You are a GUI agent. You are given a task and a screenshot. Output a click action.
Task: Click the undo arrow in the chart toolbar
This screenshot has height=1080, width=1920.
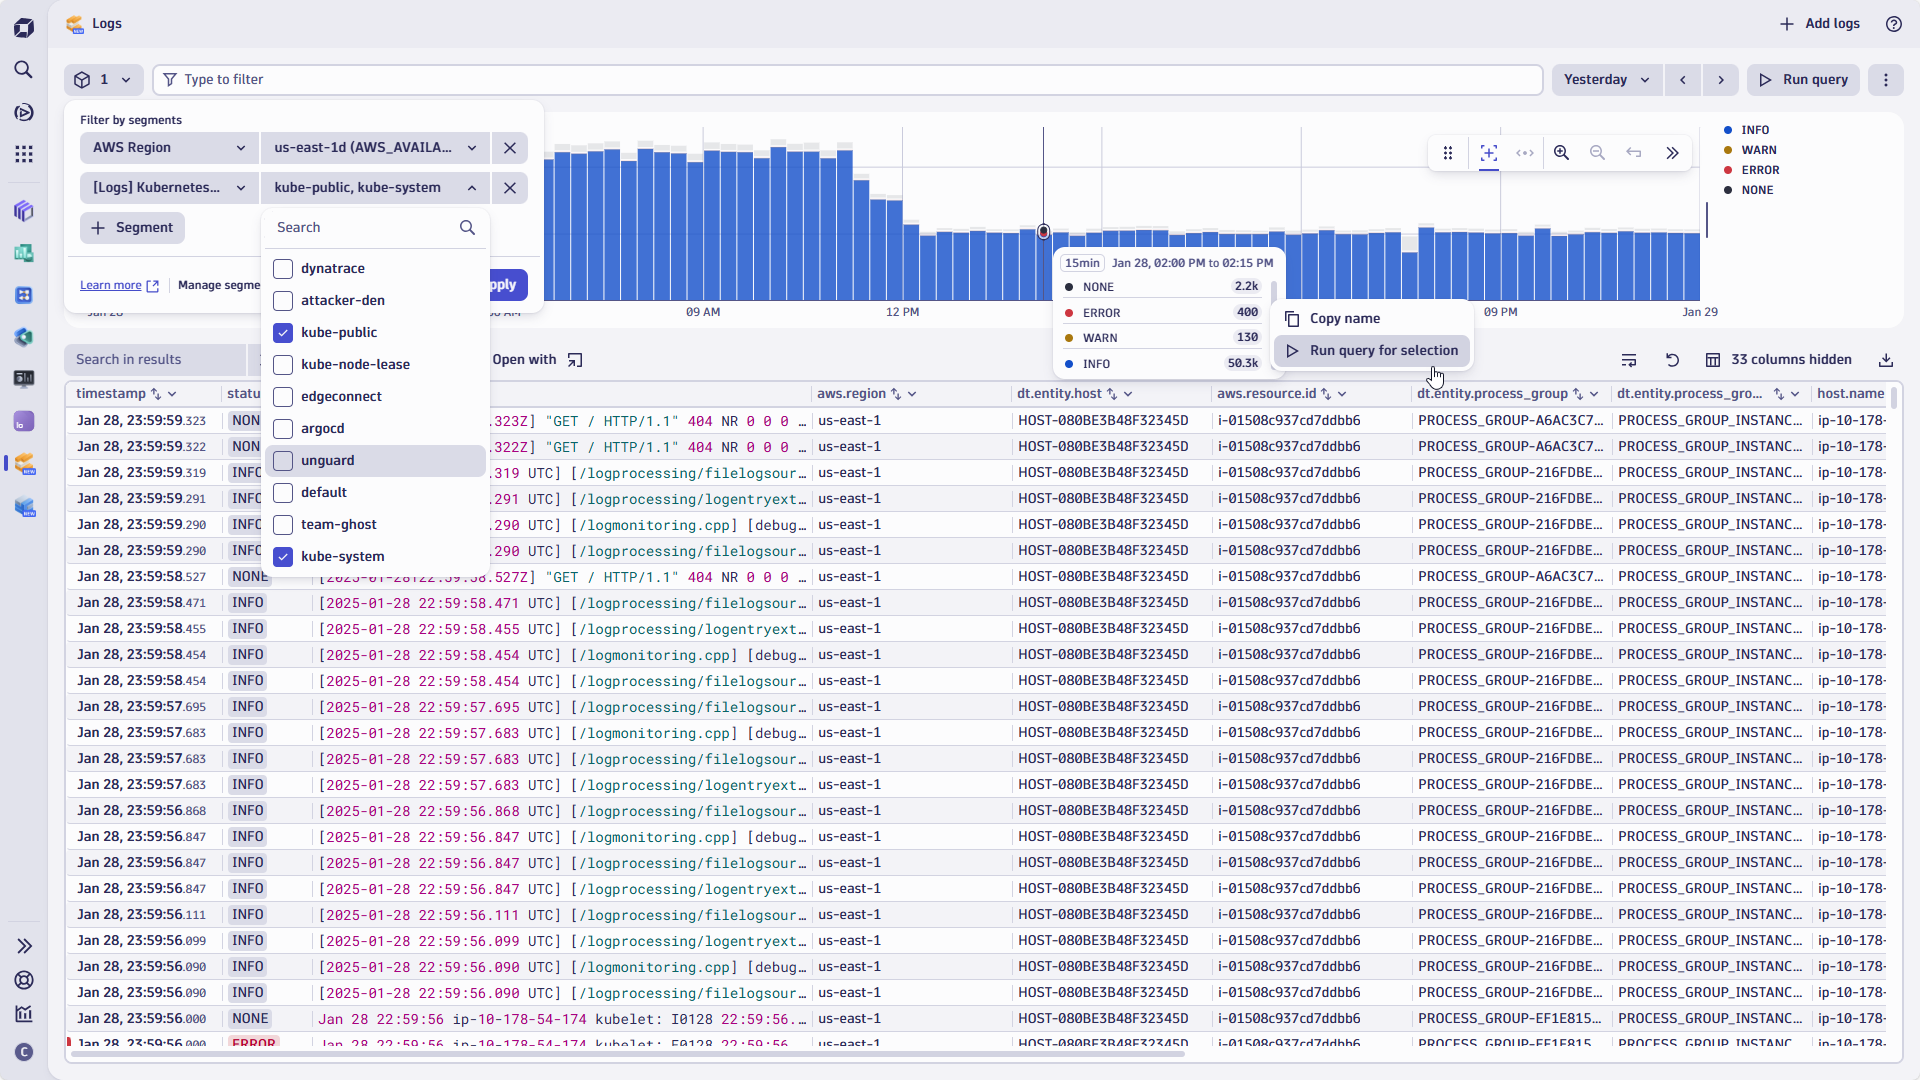click(x=1633, y=153)
